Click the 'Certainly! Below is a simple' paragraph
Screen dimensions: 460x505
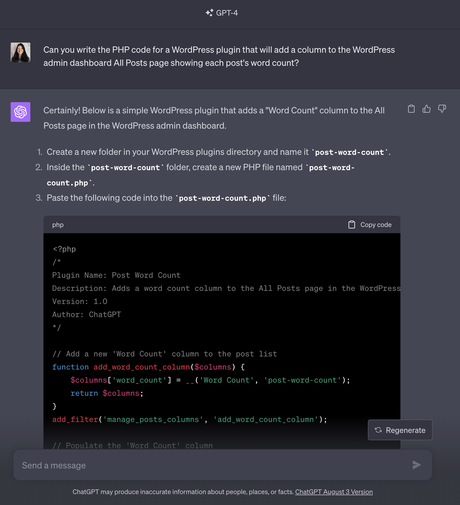click(x=214, y=118)
